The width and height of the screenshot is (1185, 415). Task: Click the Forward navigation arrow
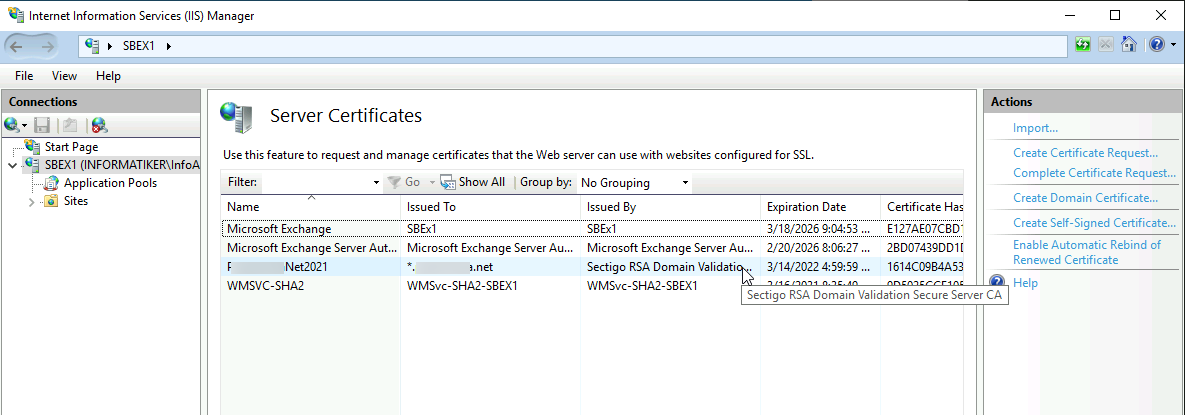(47, 46)
